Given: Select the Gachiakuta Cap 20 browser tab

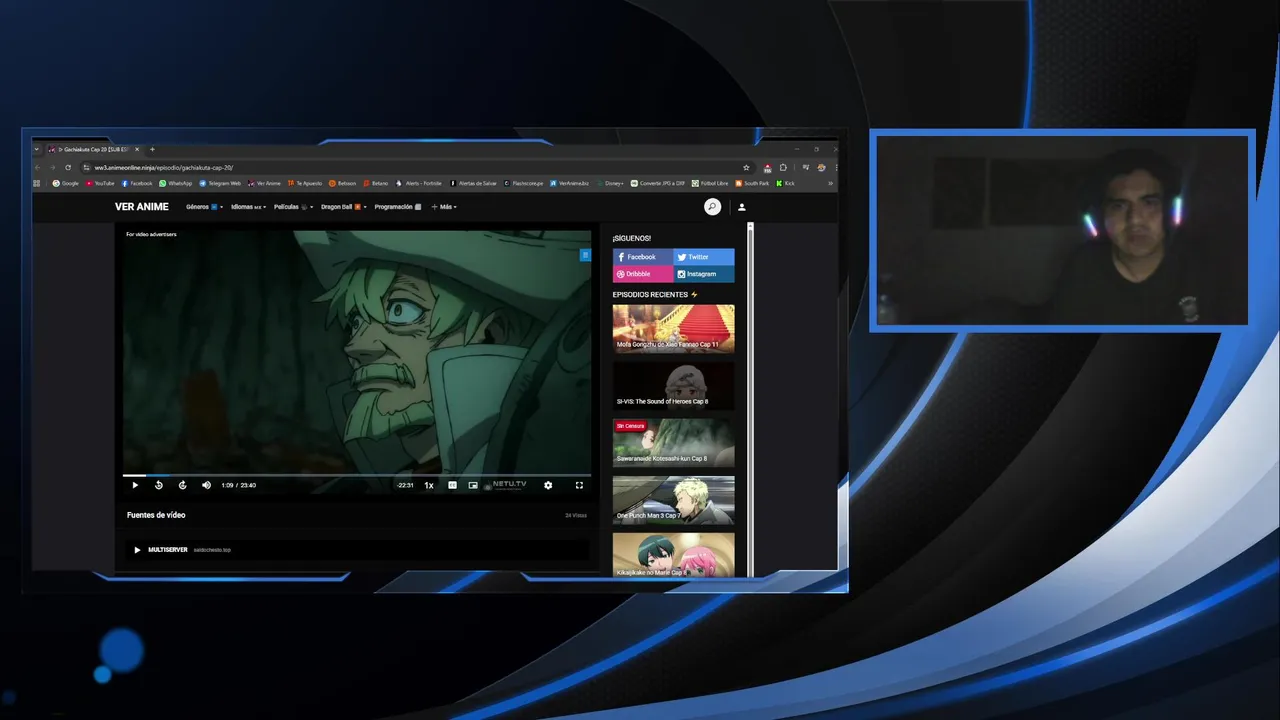Looking at the screenshot, I should tap(94, 149).
